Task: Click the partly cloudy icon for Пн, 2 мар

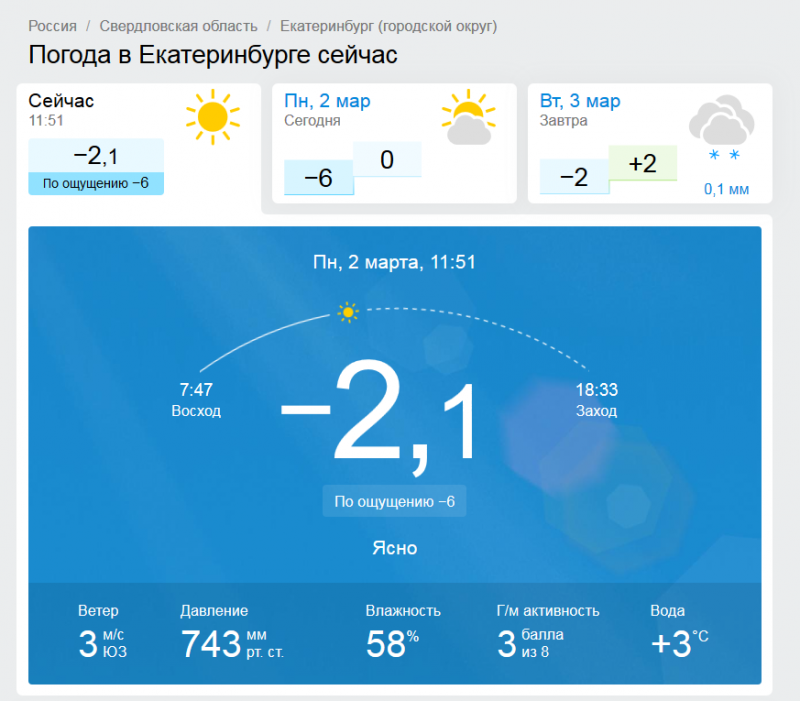Action: [x=468, y=117]
